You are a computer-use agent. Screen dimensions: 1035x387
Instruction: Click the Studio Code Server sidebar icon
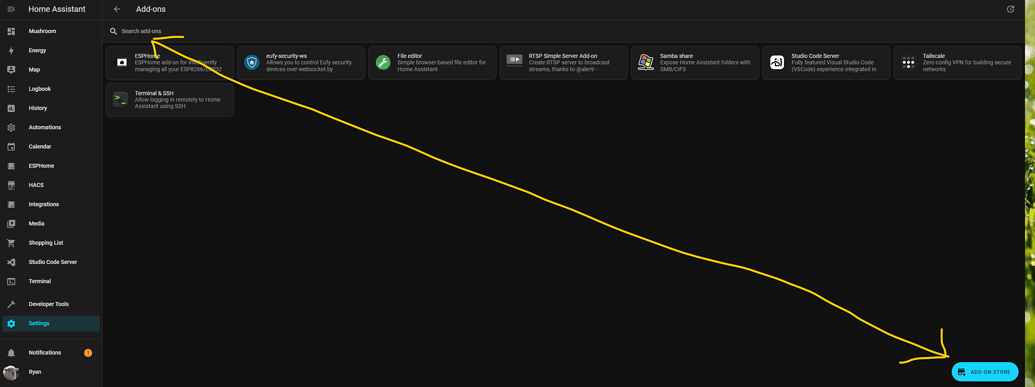11,262
